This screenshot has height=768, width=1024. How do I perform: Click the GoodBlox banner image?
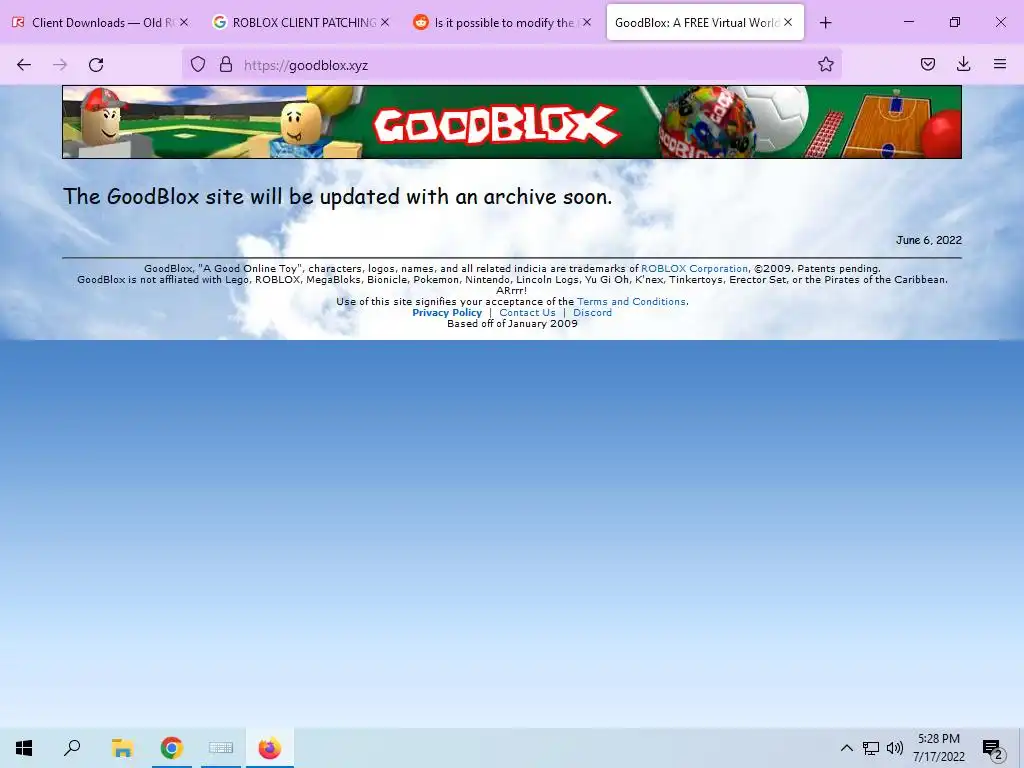click(x=512, y=122)
